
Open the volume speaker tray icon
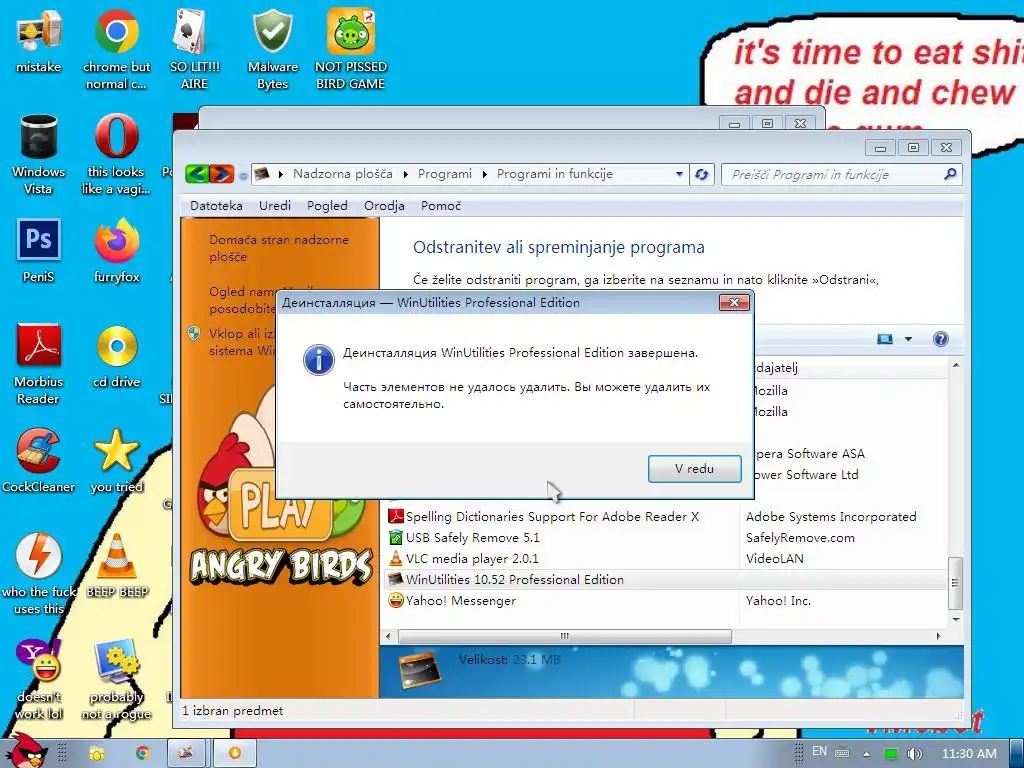914,754
